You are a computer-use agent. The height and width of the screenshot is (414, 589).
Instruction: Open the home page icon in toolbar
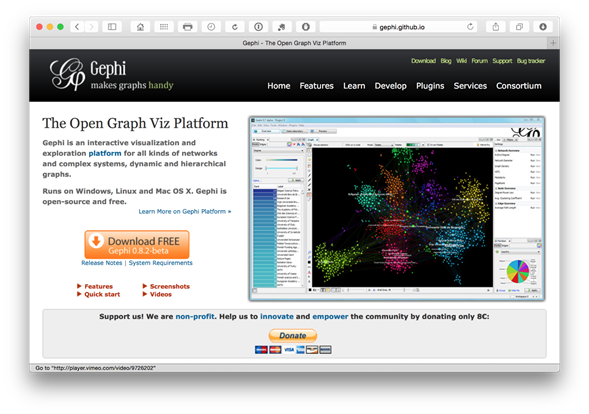(x=140, y=27)
